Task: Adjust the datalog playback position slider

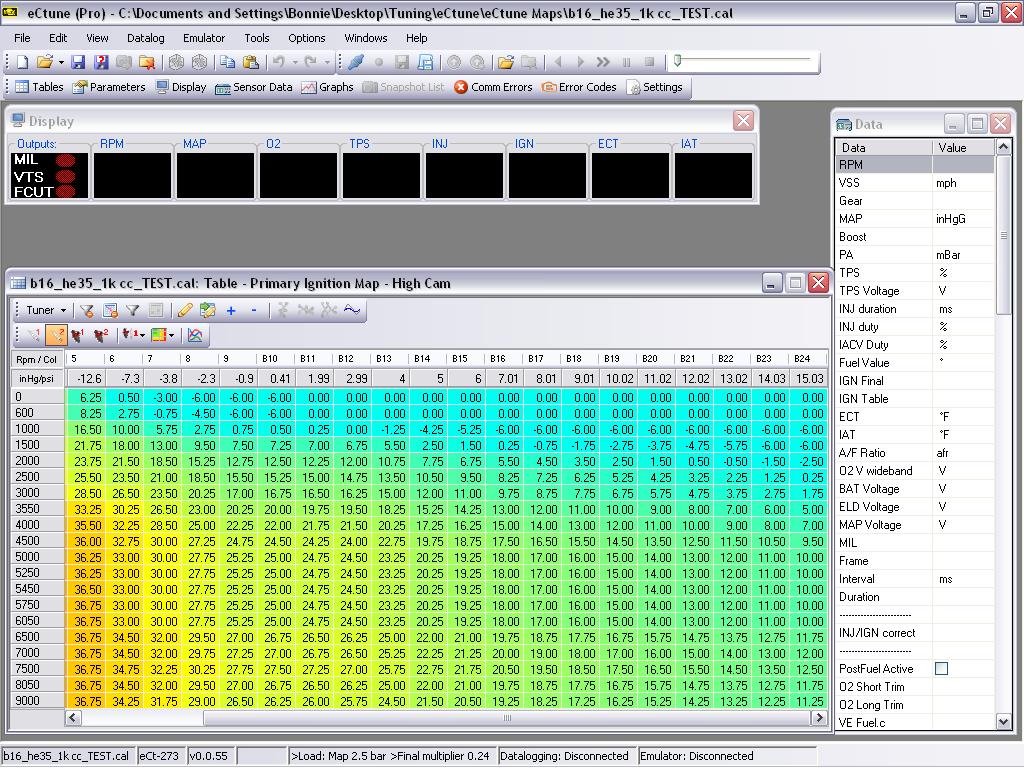Action: 678,61
